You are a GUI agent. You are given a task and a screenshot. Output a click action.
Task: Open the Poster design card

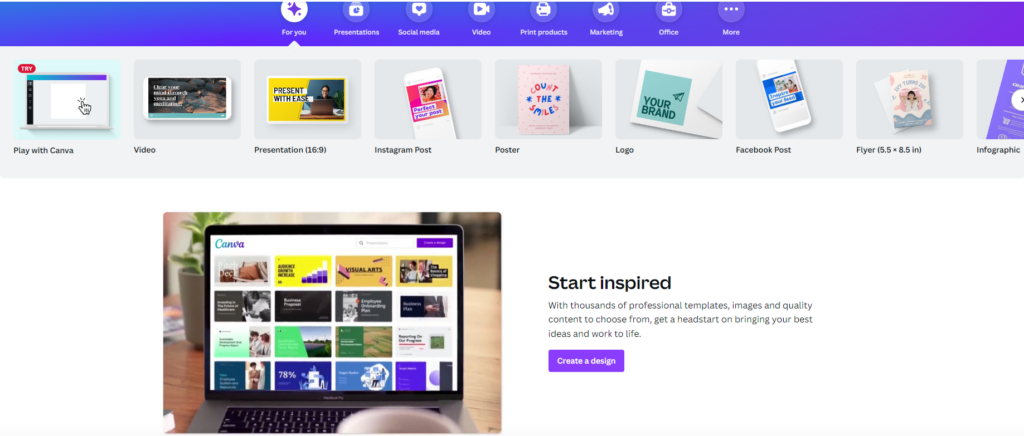pyautogui.click(x=549, y=99)
